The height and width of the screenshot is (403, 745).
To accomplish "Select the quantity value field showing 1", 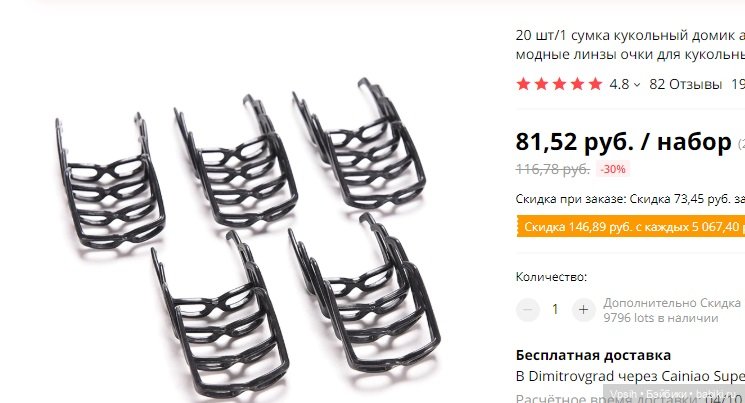I will [555, 310].
